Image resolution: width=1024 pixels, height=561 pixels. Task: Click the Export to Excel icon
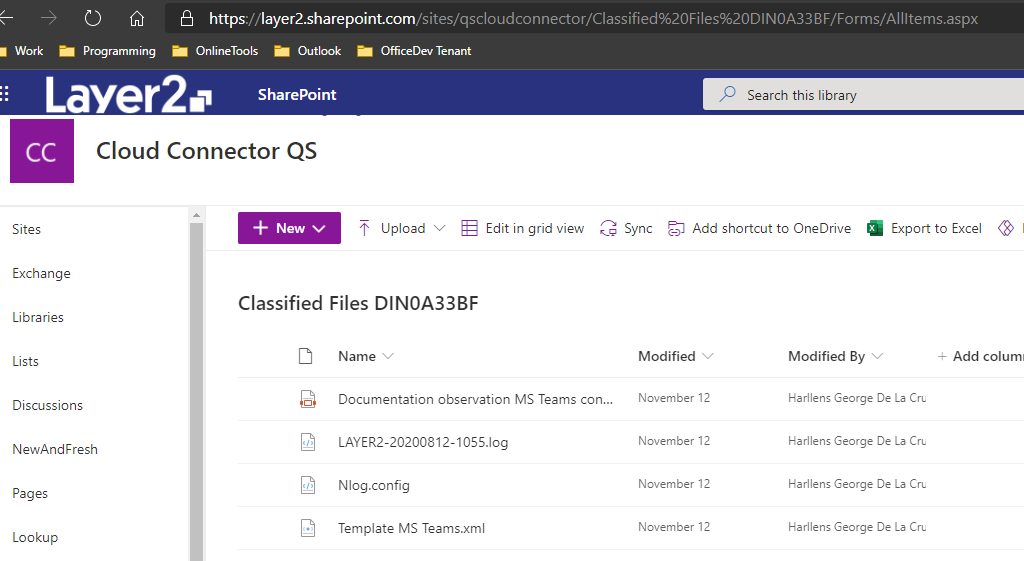pyautogui.click(x=875, y=228)
